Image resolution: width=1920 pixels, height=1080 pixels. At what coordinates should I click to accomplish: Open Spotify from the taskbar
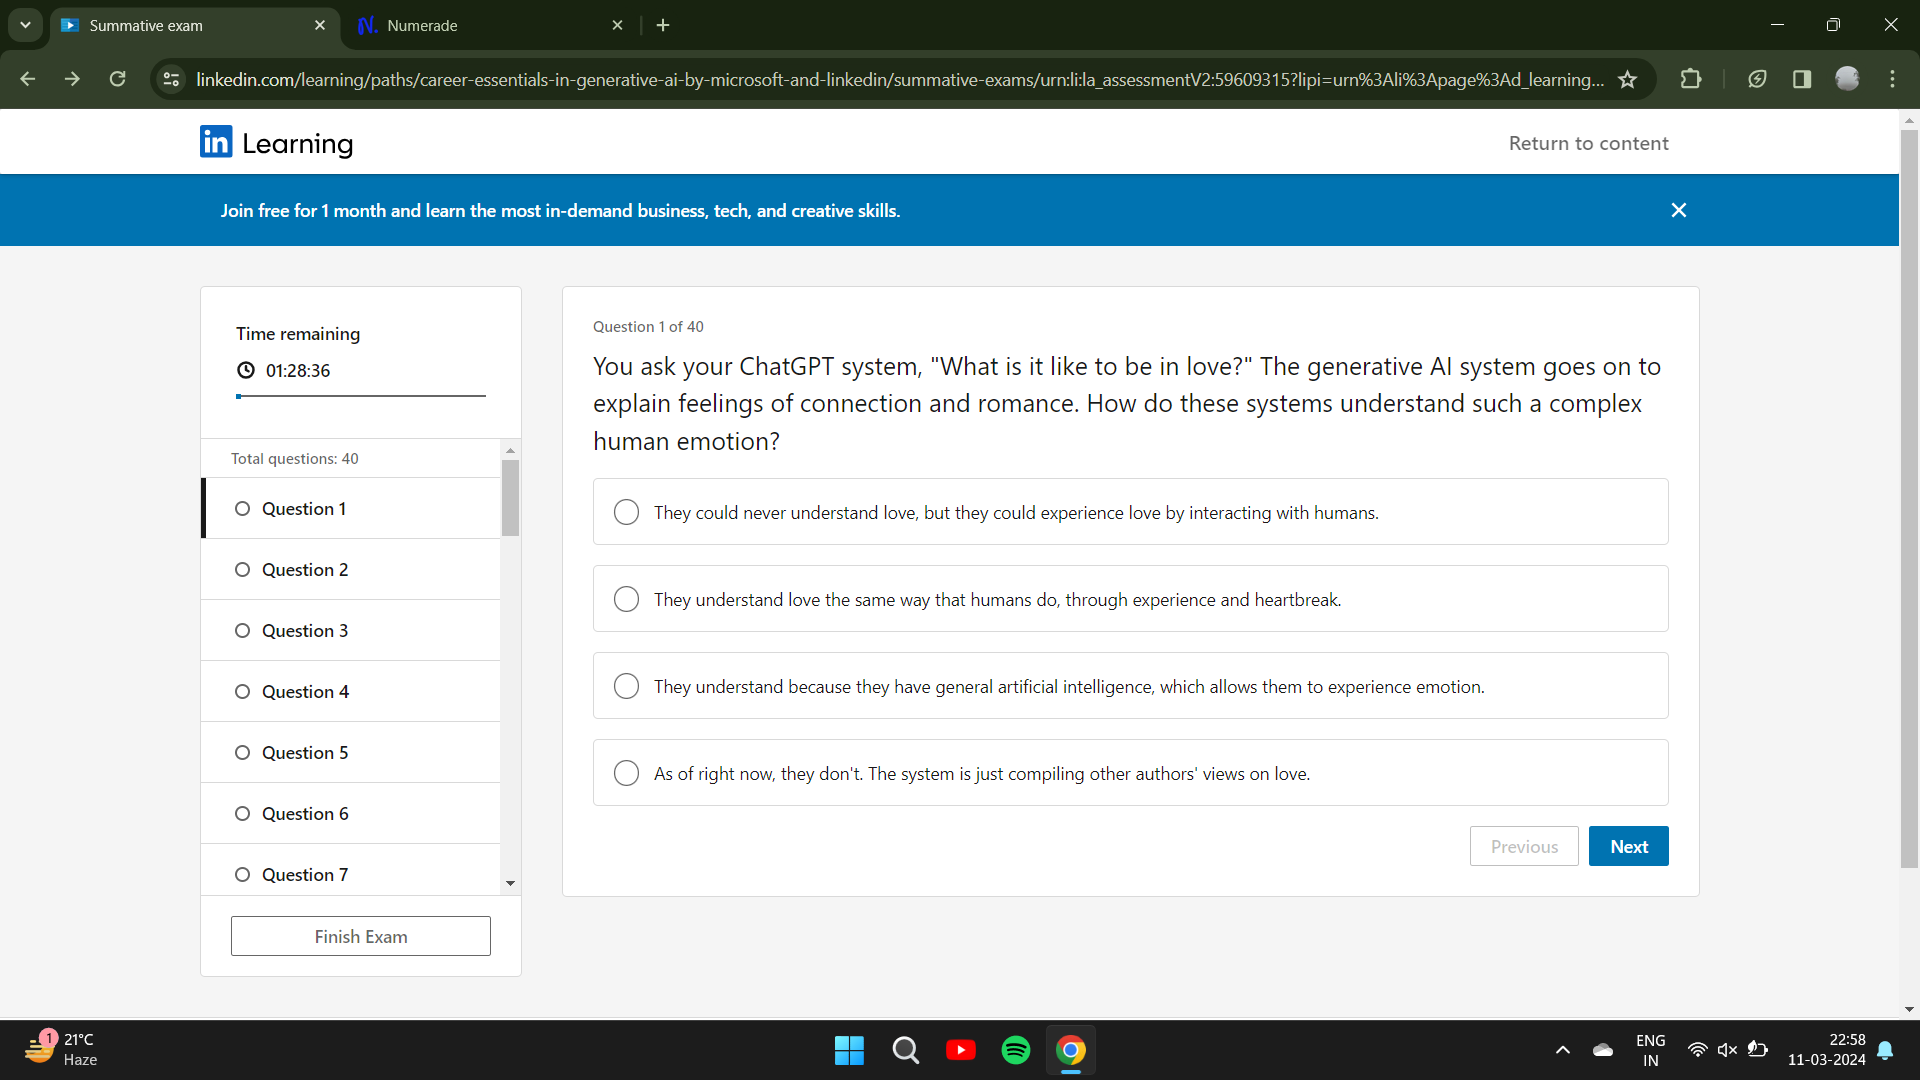click(1015, 1050)
